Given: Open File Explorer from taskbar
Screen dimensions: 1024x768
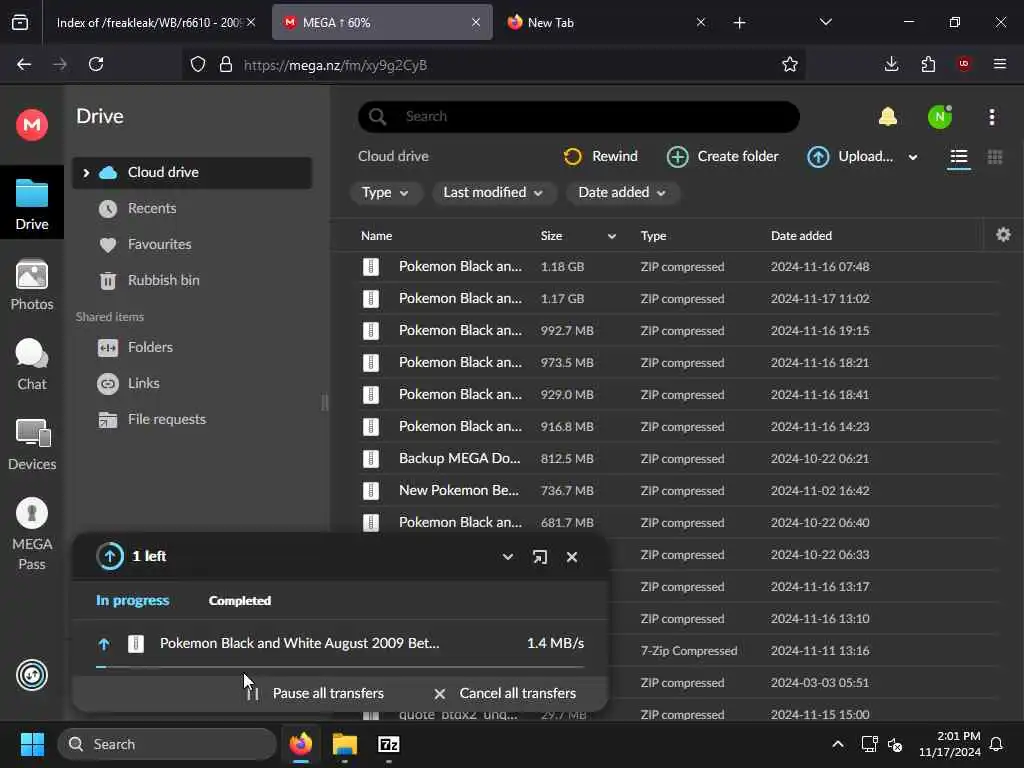Looking at the screenshot, I should click(x=345, y=744).
